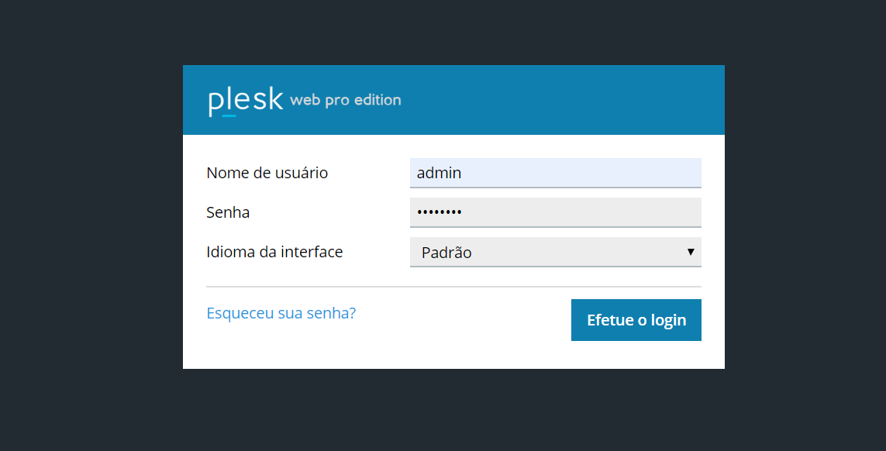The image size is (886, 451).
Task: Click the masked password dots
Action: click(x=439, y=213)
